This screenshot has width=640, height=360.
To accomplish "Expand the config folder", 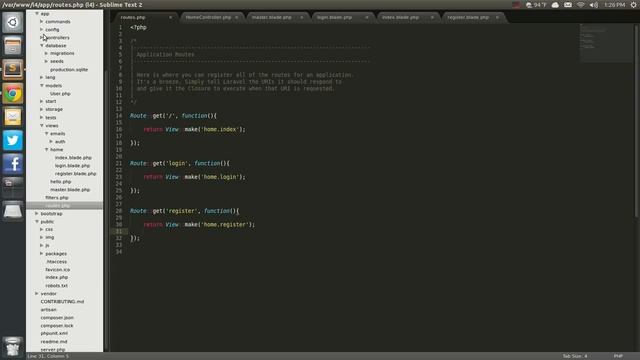I will [x=42, y=29].
